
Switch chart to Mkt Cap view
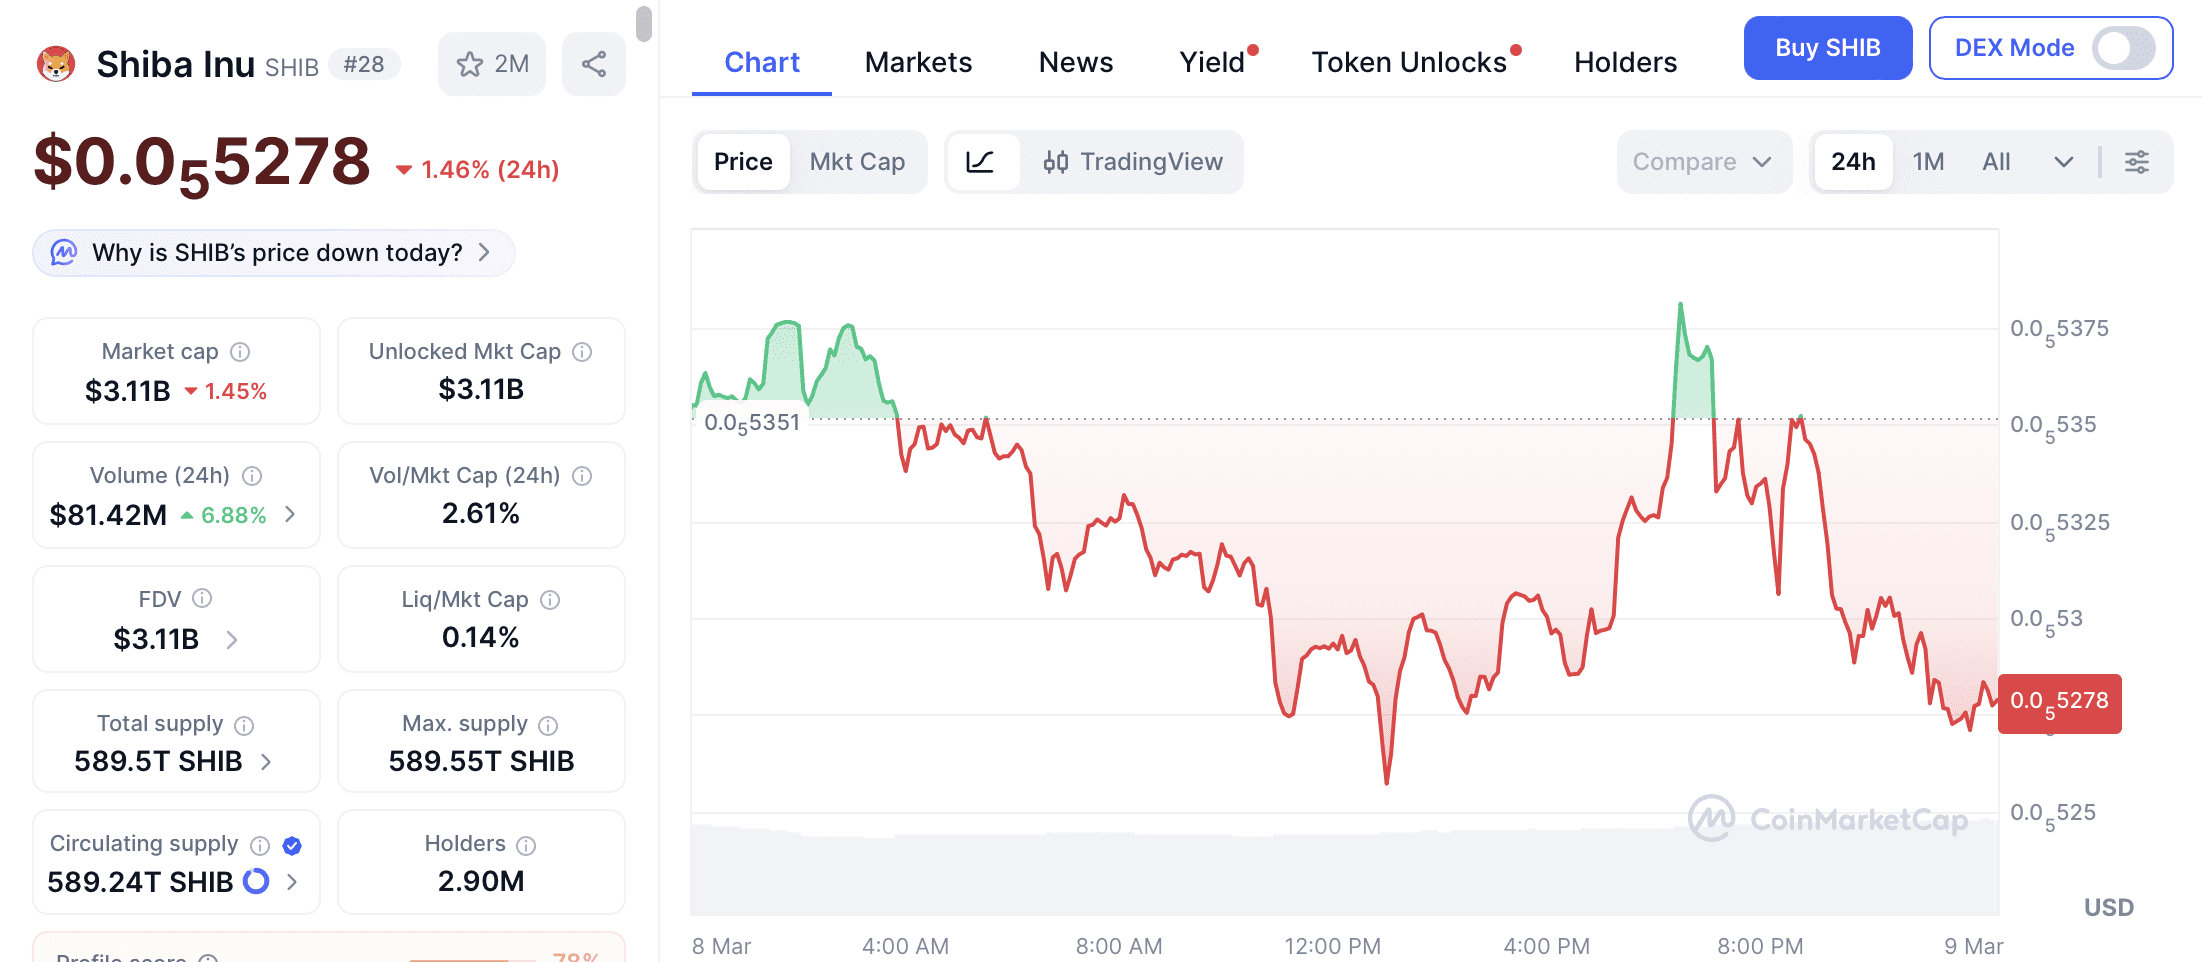click(857, 162)
